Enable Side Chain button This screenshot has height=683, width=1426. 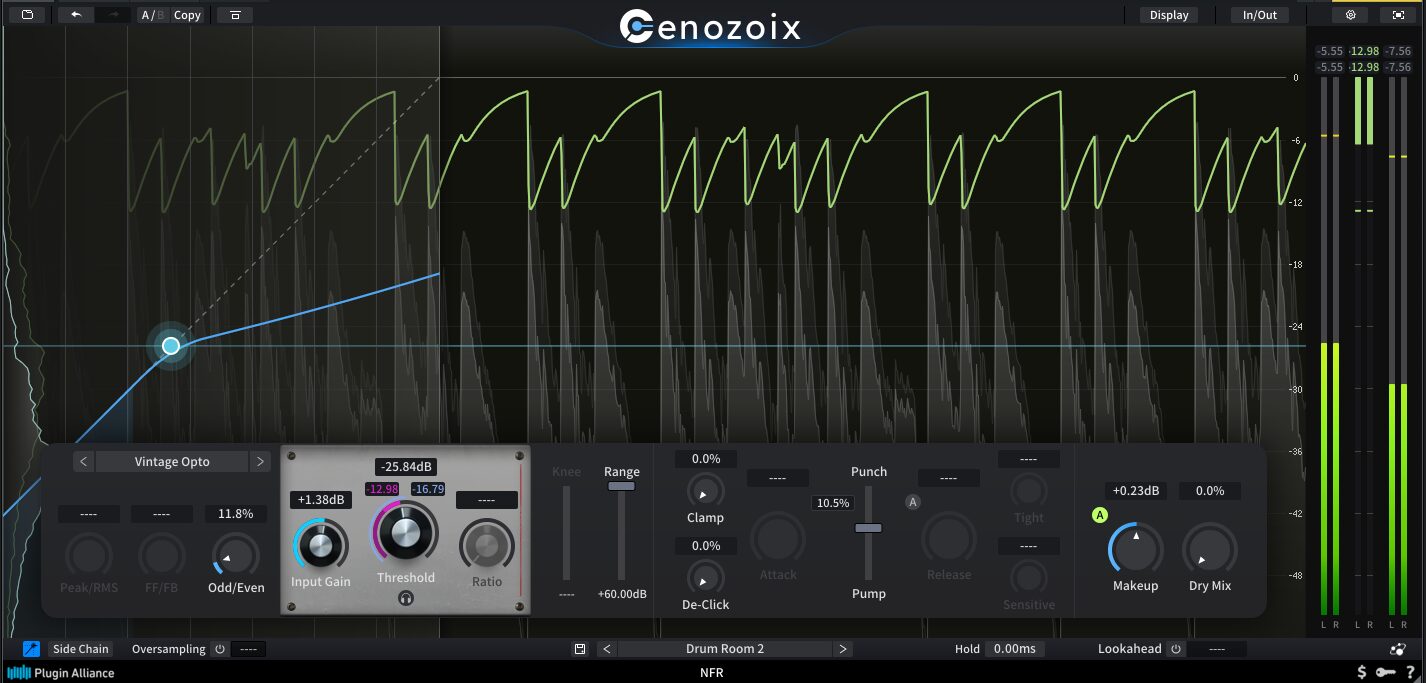click(81, 649)
